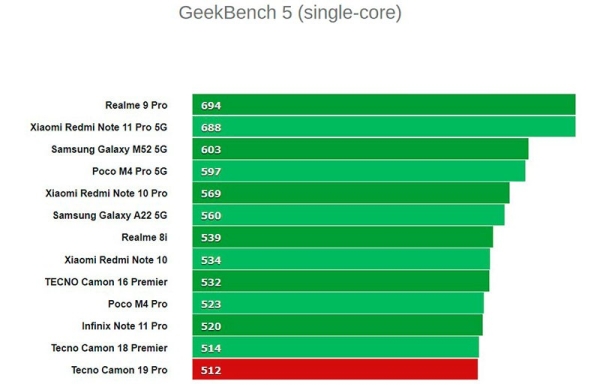Click the Xiaomi Redmi Note 11 Pro 5G bar
Viewport: 600px width, 390px height.
coord(384,127)
